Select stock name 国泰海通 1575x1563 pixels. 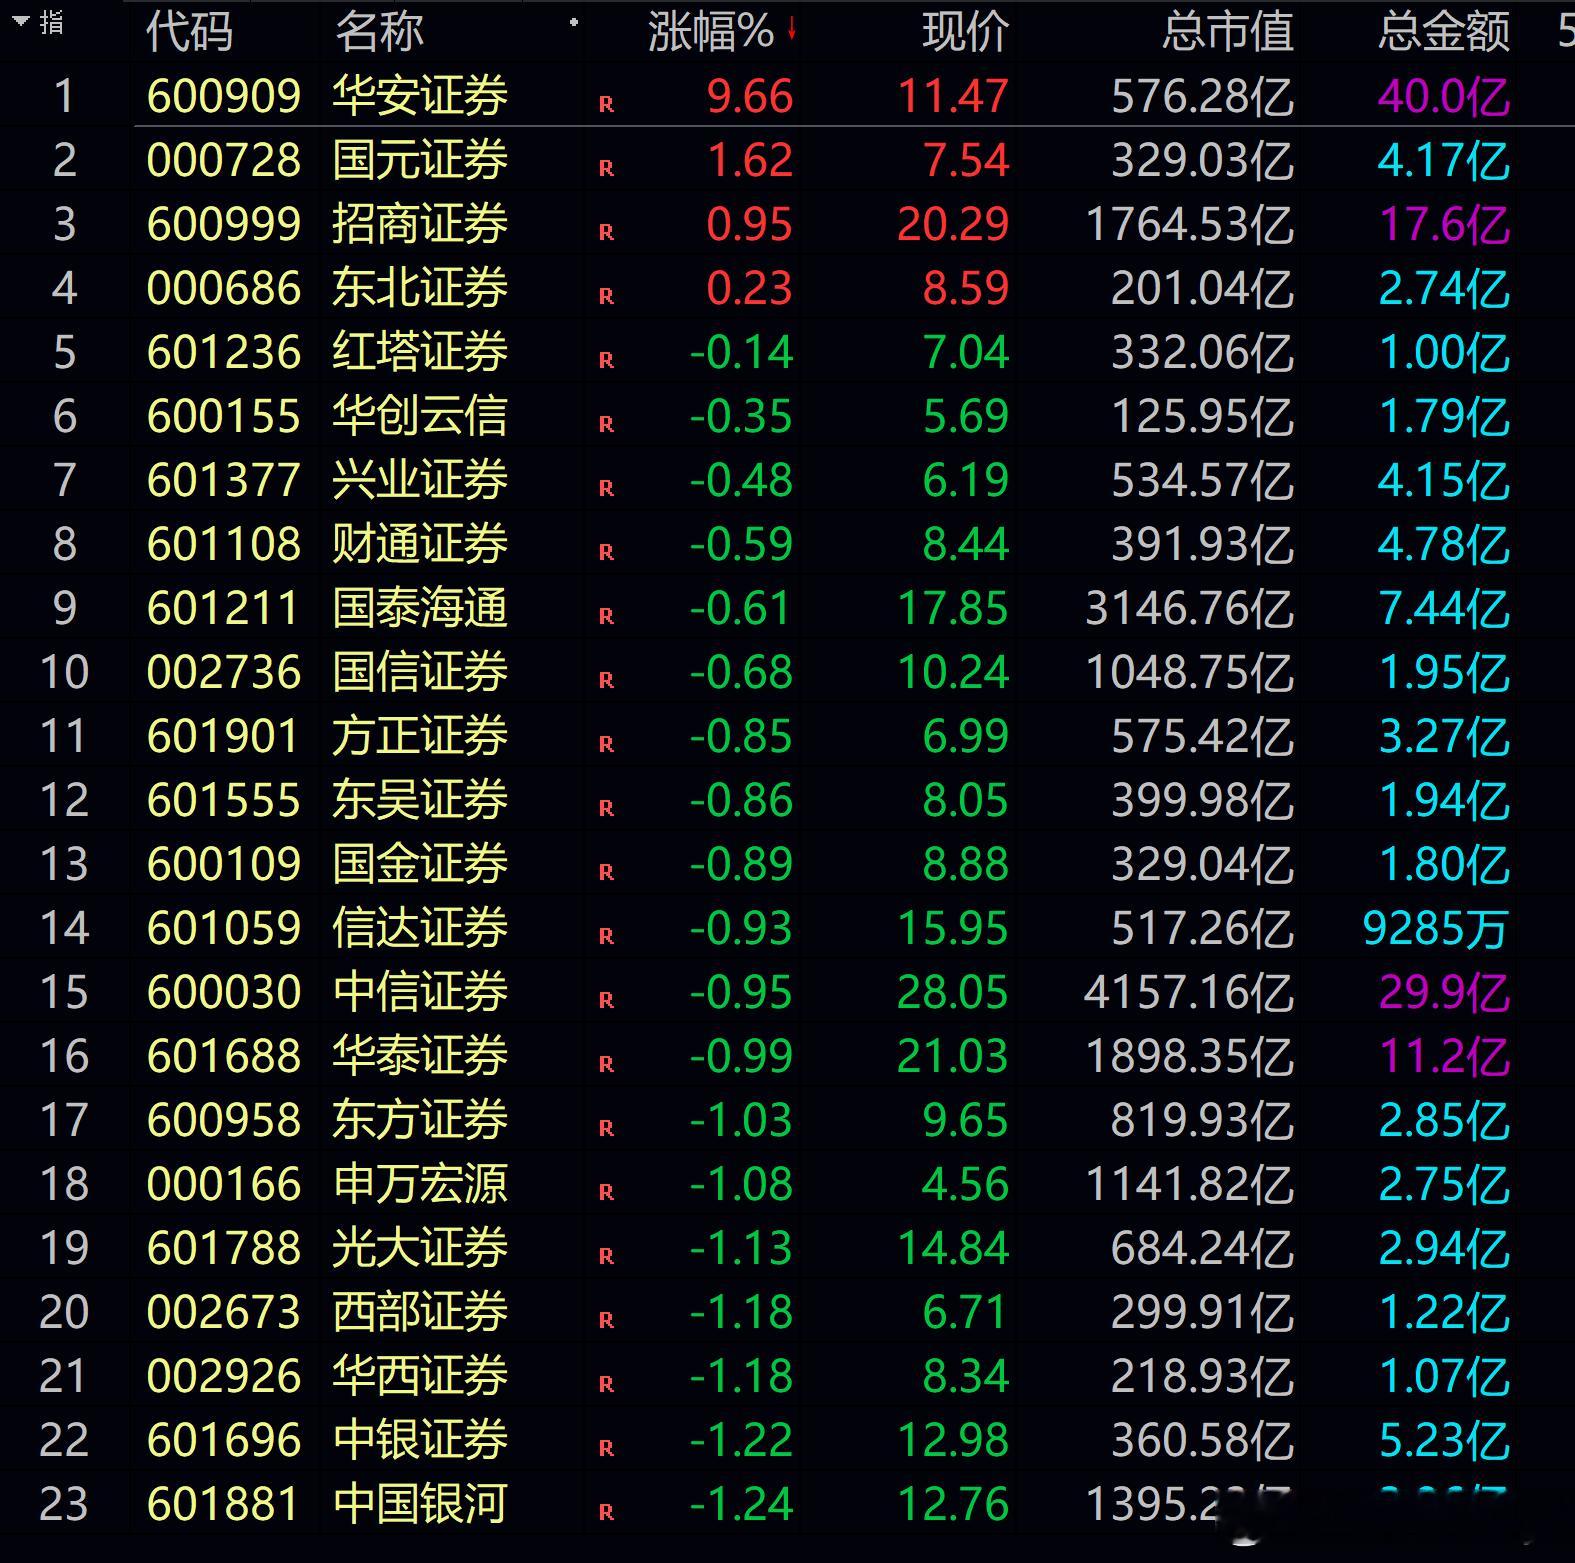click(420, 608)
